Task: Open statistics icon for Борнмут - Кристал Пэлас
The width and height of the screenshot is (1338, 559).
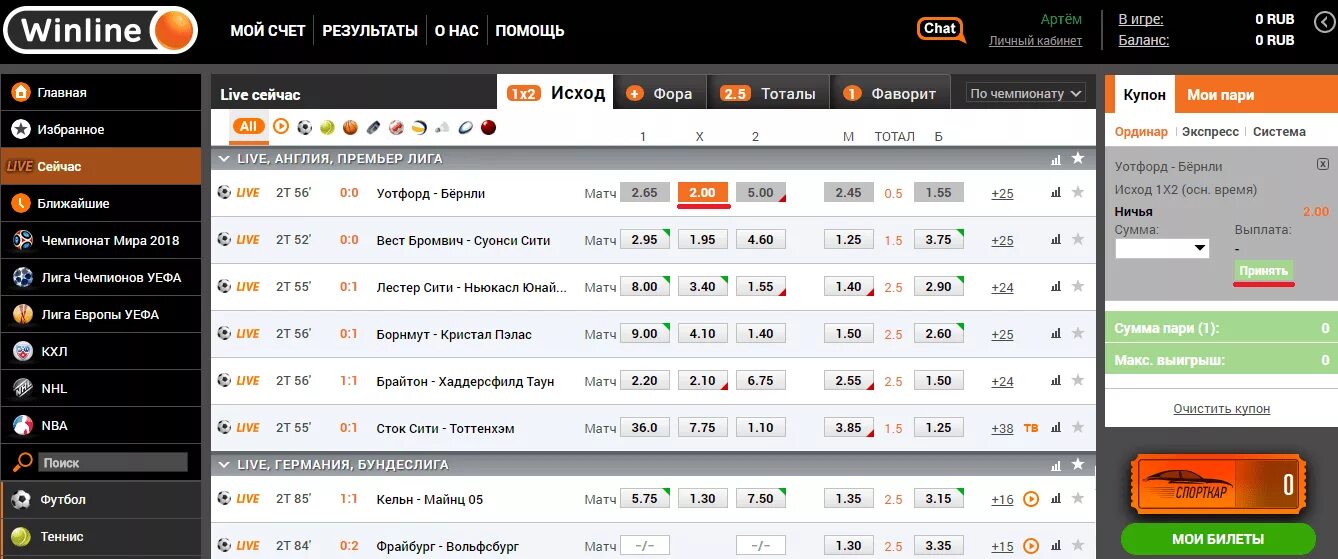Action: click(x=1056, y=334)
